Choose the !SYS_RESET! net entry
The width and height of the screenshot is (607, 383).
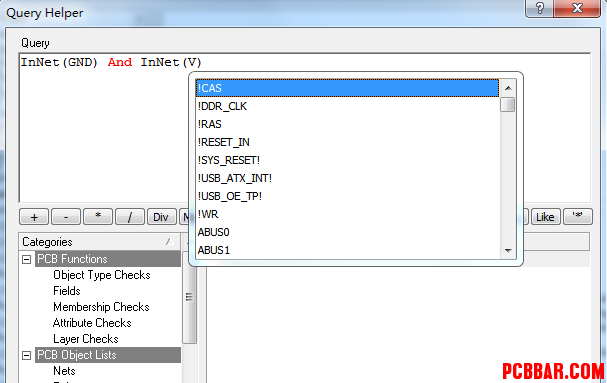[347, 160]
